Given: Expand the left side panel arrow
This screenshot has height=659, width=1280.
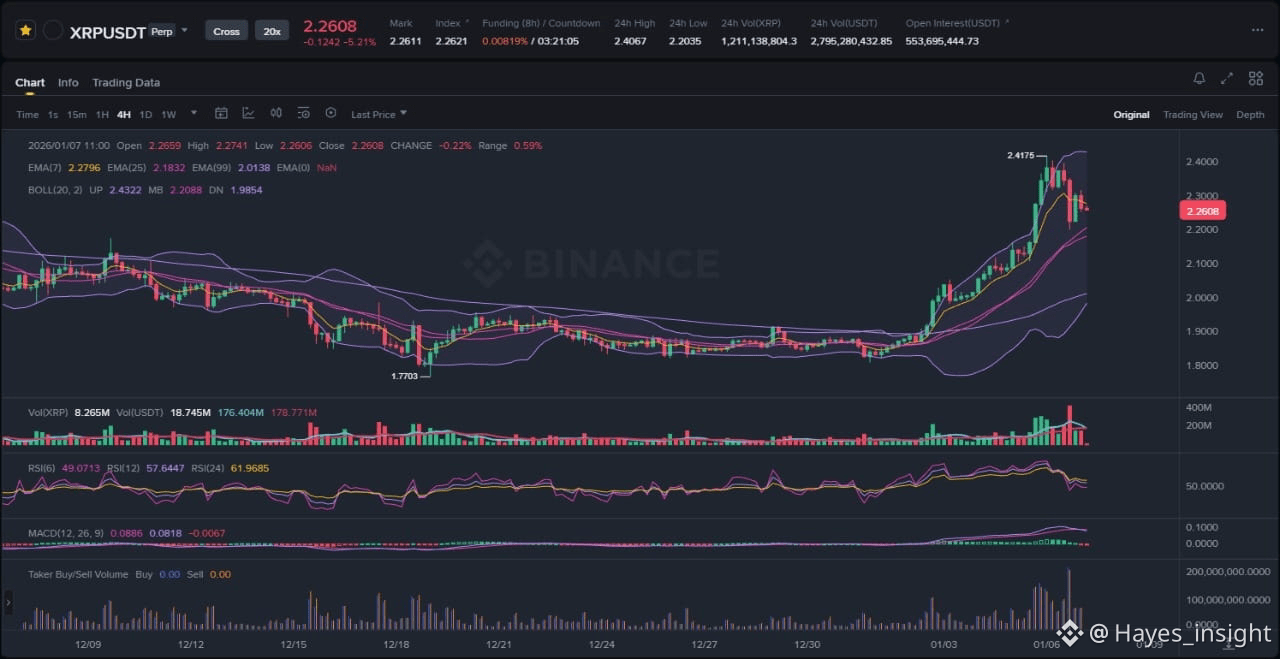Looking at the screenshot, I should (x=9, y=602).
